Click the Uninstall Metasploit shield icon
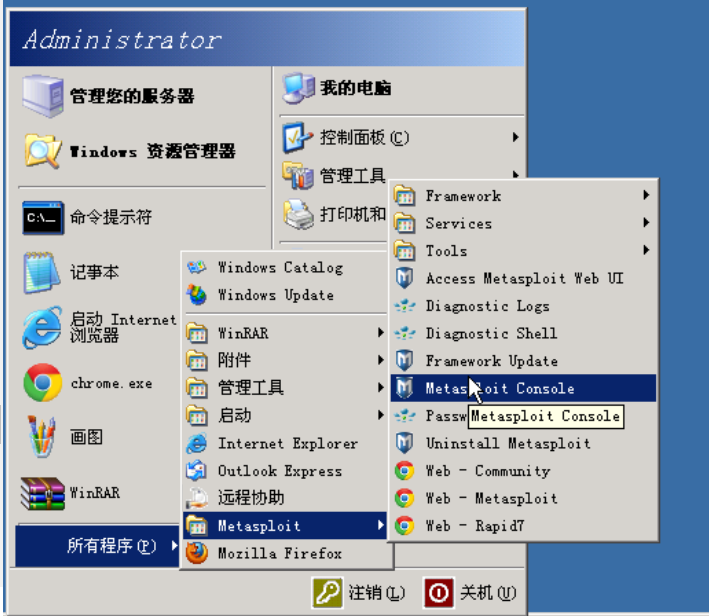This screenshot has width=709, height=616. [x=405, y=443]
